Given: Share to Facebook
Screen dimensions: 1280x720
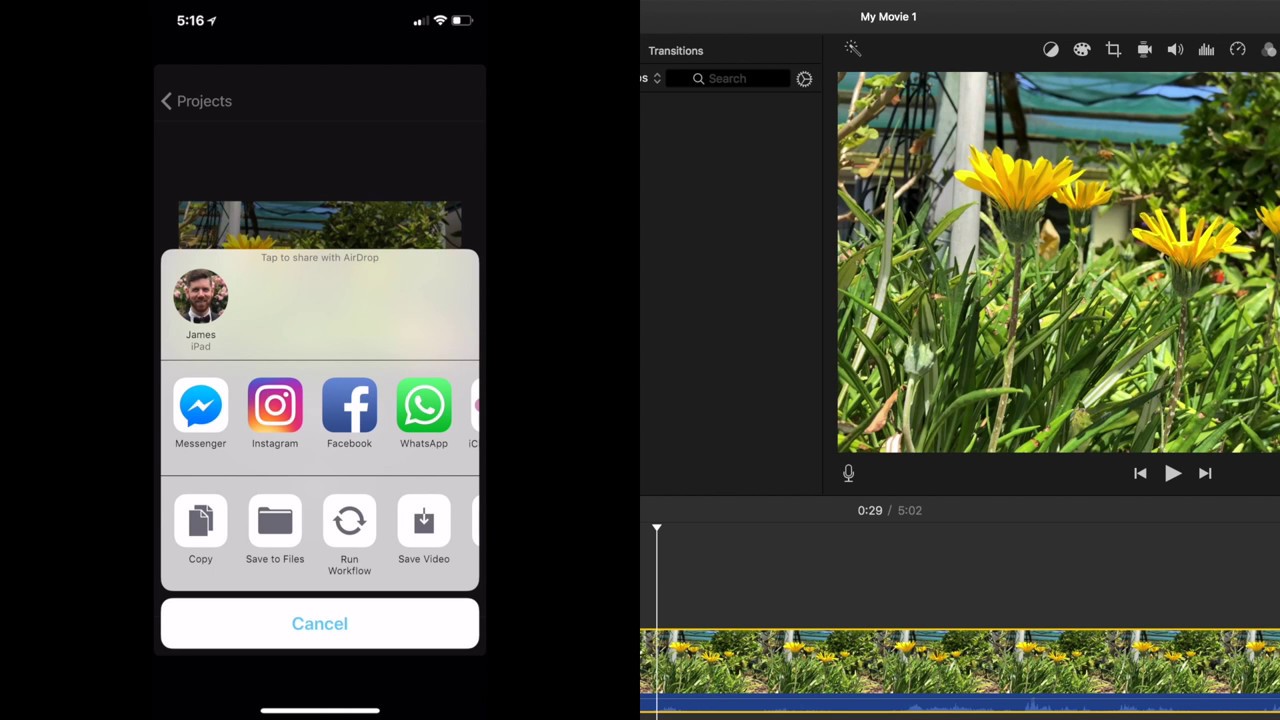Looking at the screenshot, I should (349, 414).
